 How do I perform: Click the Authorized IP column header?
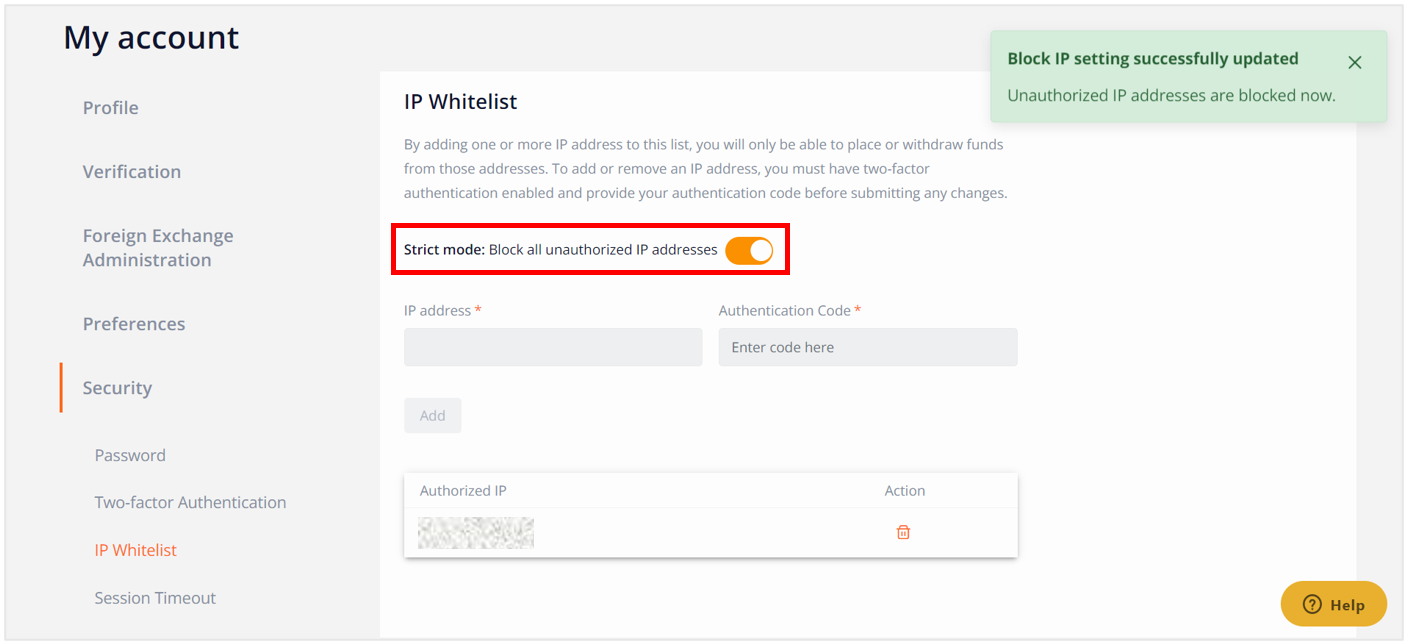pos(463,491)
